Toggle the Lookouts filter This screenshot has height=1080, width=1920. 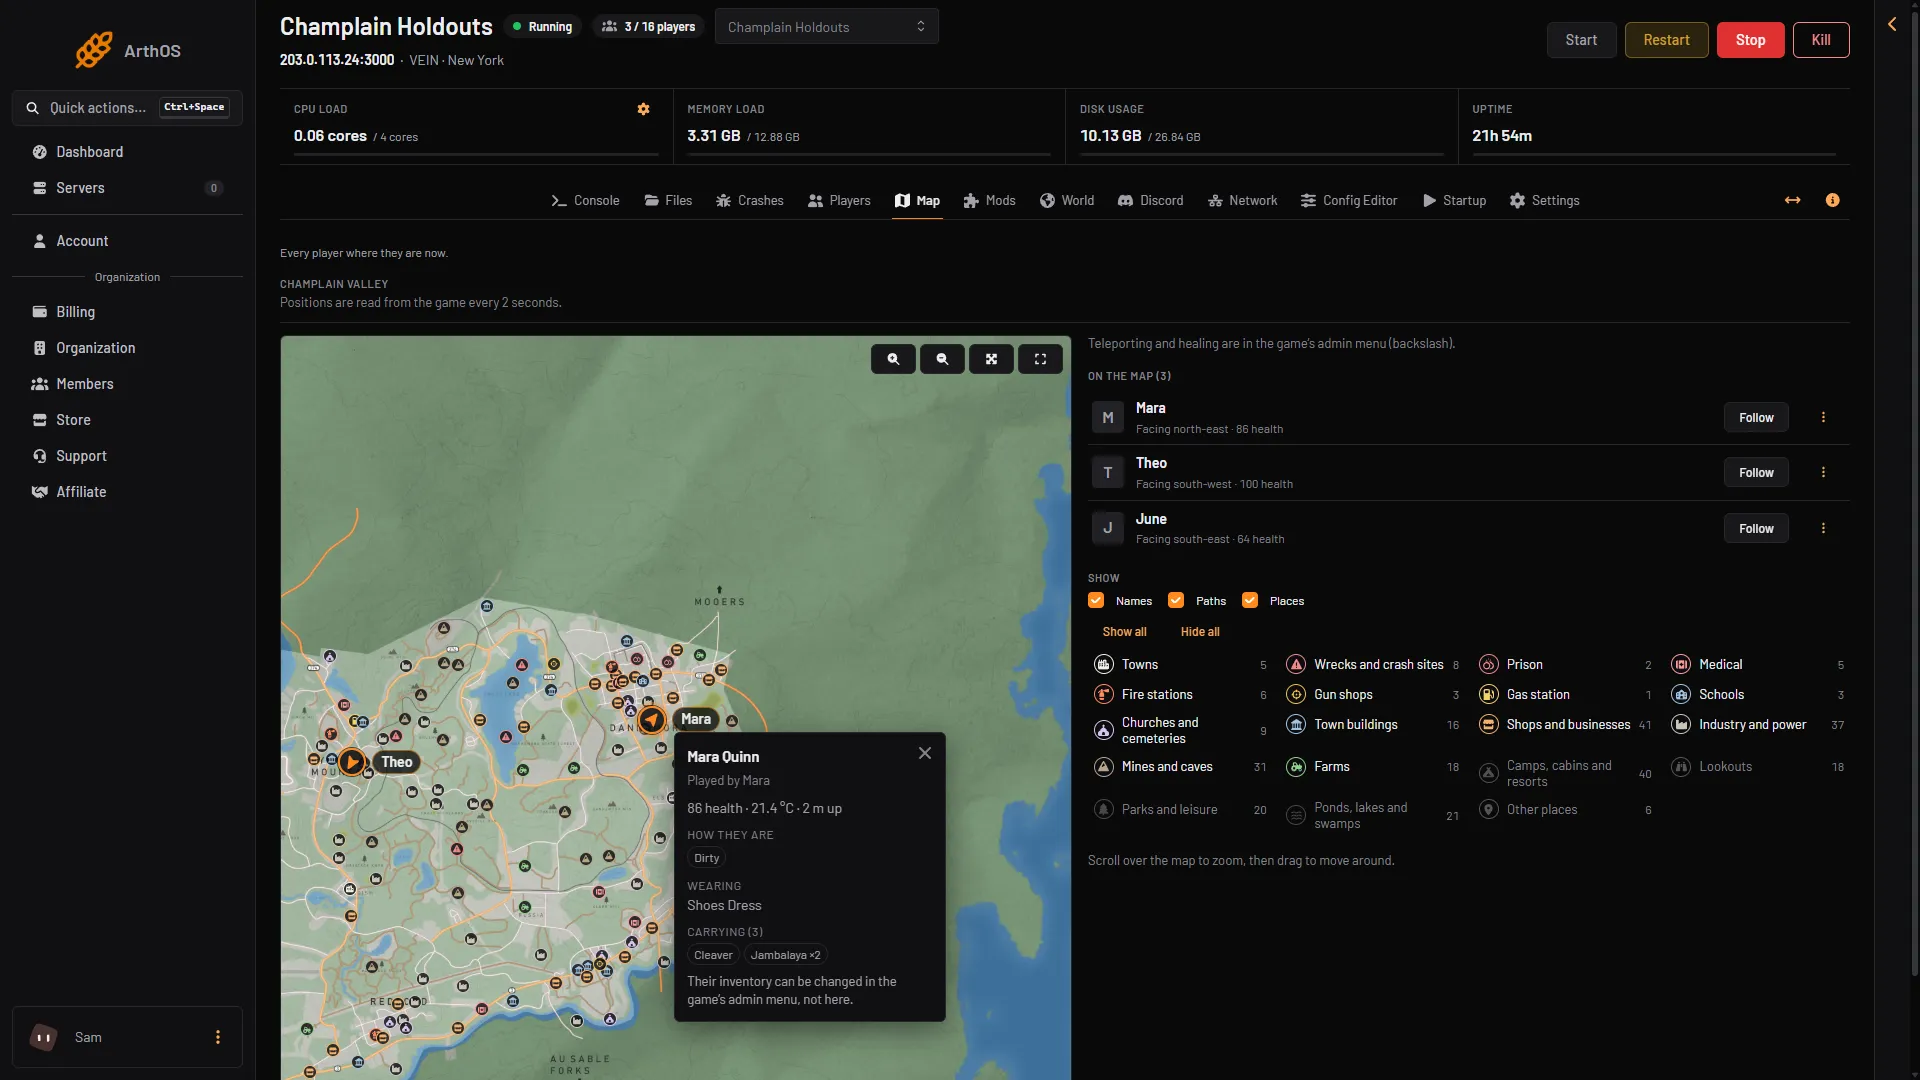[1757, 767]
